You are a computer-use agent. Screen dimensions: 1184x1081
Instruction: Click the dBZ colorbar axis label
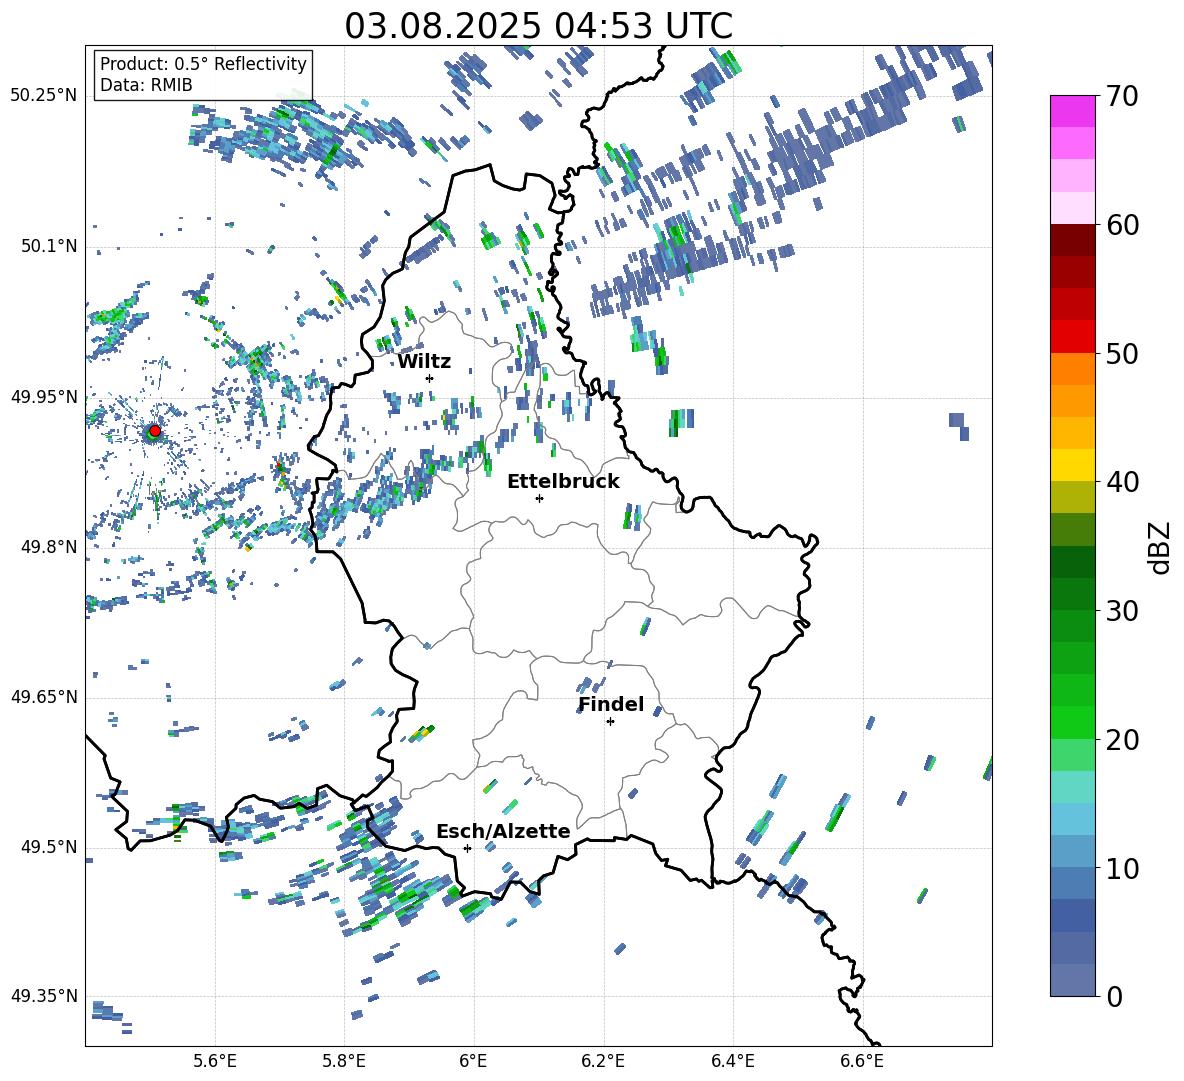click(x=1161, y=548)
